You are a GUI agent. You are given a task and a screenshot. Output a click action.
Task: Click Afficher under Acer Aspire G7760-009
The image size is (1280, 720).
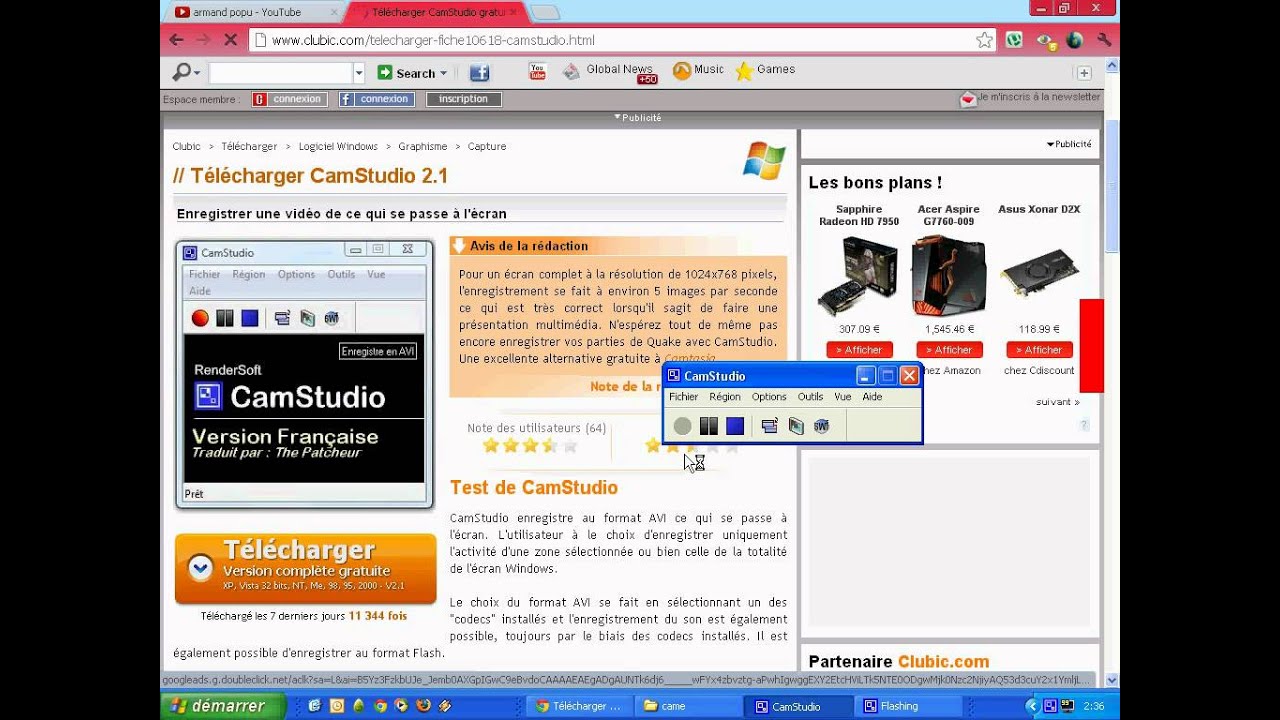[x=950, y=350]
